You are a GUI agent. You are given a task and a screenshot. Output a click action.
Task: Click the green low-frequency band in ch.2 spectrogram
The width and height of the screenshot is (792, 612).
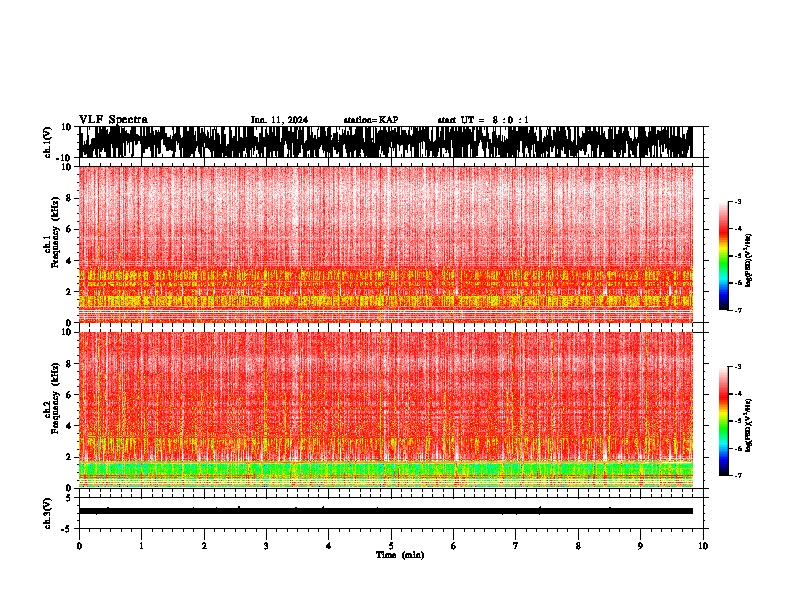[x=385, y=469]
